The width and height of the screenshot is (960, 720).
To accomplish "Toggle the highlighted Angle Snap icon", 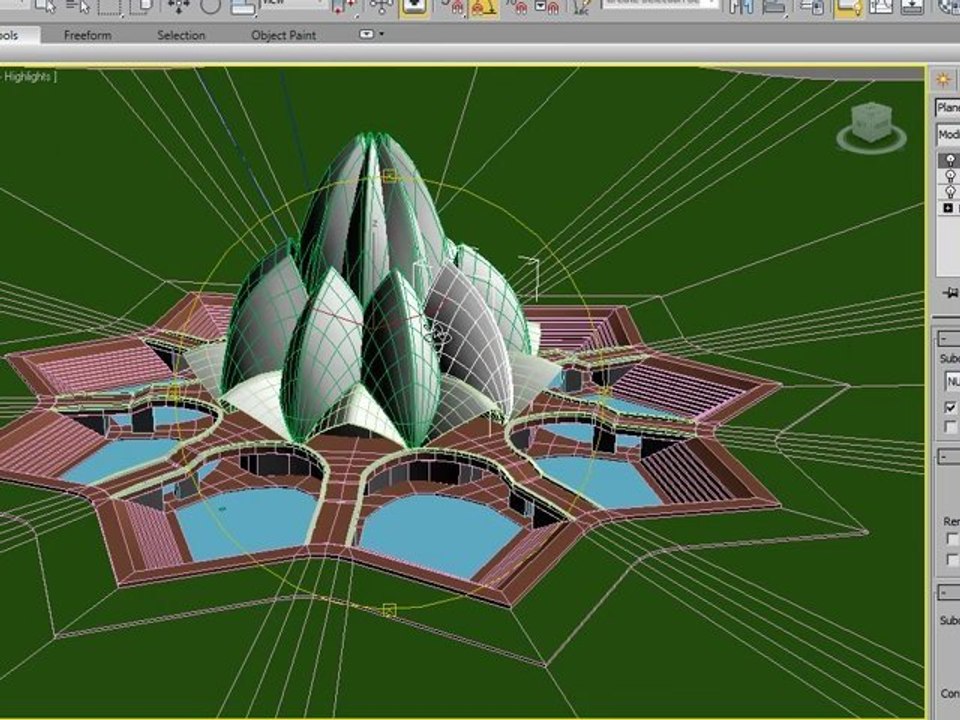I will 484,7.
